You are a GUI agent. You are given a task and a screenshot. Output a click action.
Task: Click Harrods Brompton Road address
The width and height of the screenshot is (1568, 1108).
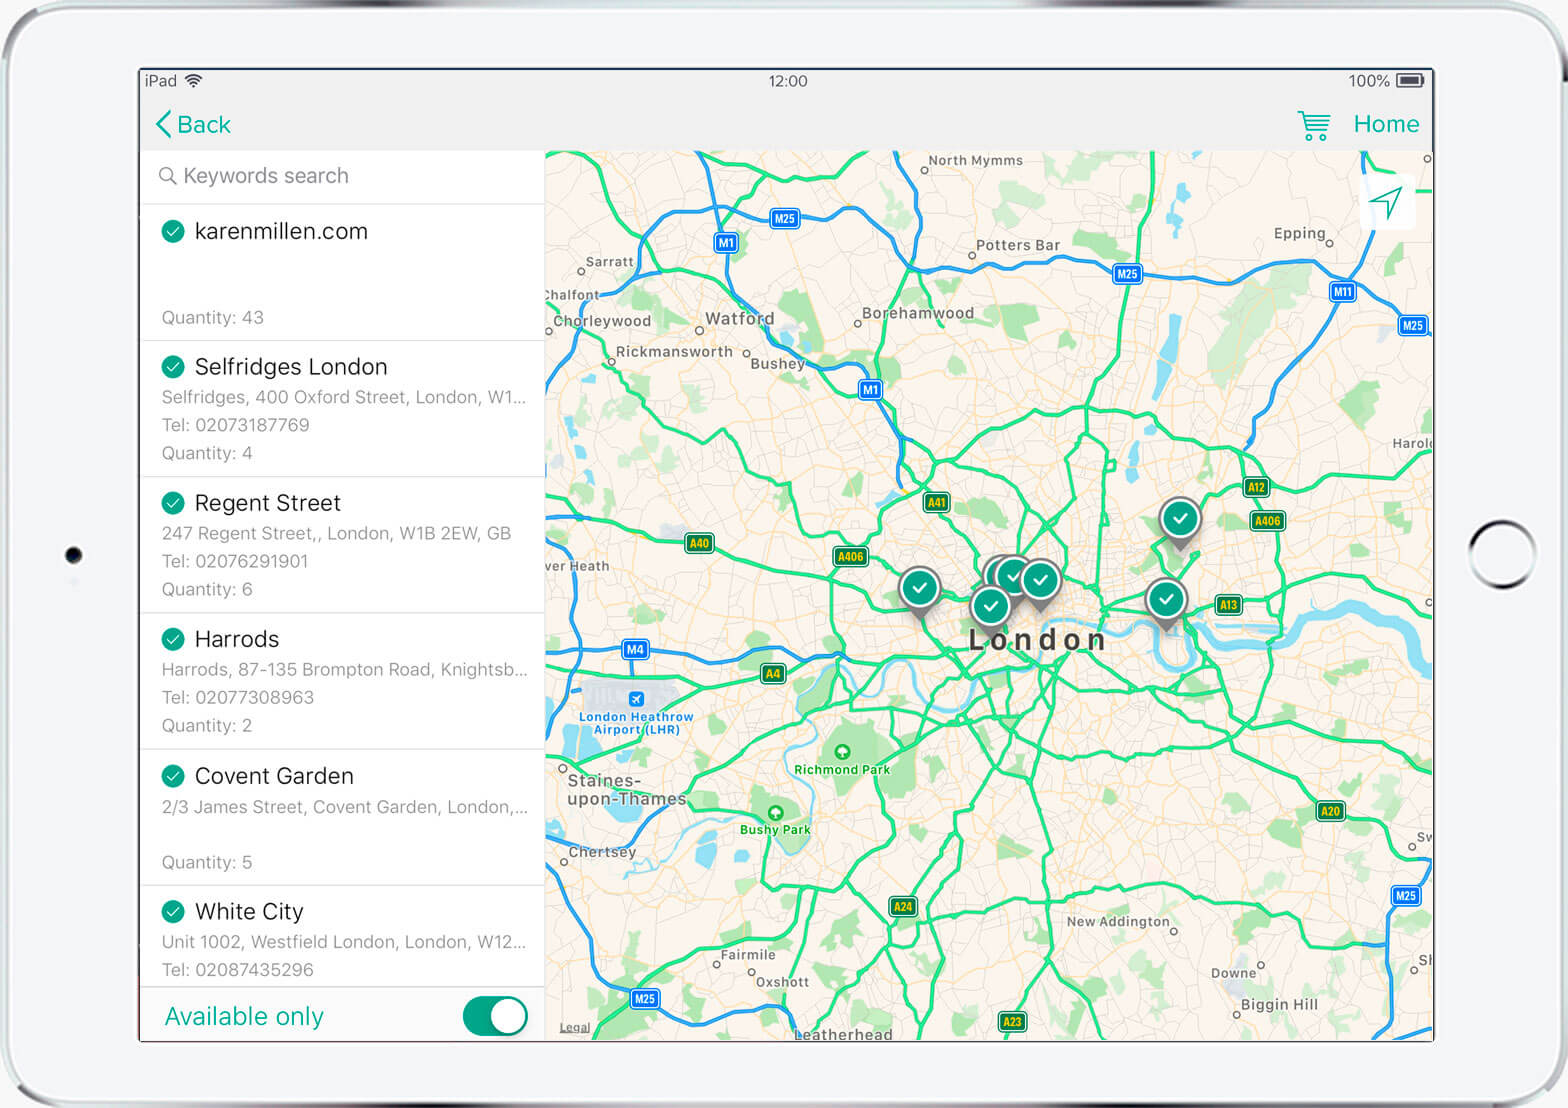(344, 669)
